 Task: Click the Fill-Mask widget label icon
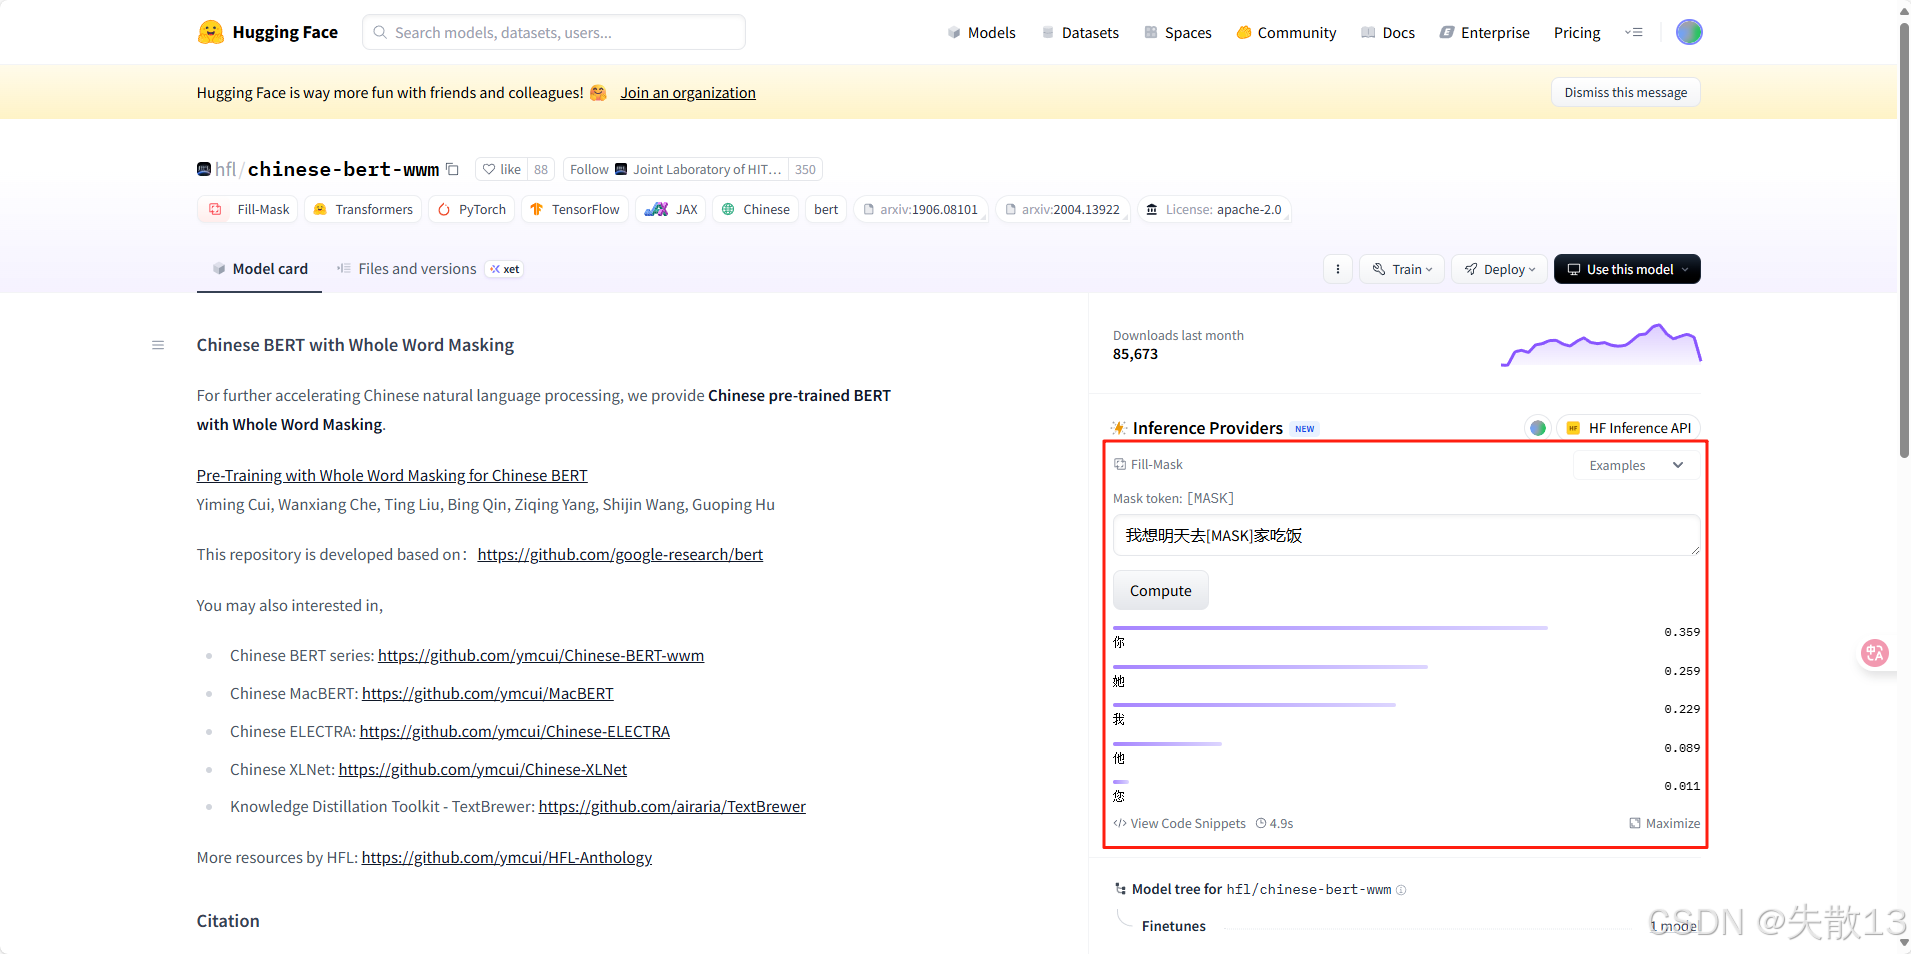(1120, 464)
